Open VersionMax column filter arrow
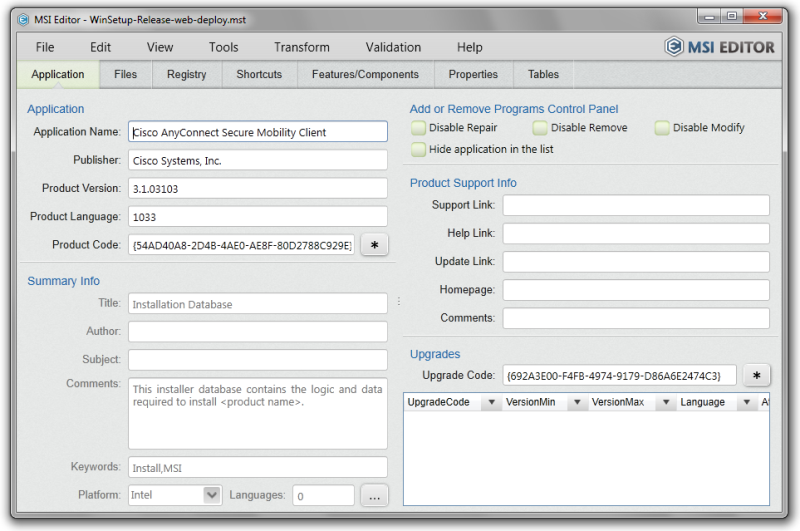Screen dimensions: 800x531 pos(666,402)
